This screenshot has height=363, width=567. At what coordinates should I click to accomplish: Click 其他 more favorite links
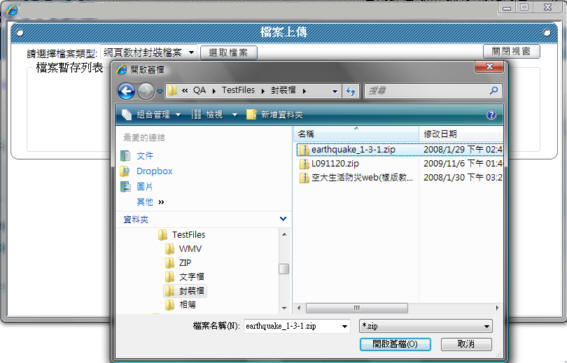[150, 202]
